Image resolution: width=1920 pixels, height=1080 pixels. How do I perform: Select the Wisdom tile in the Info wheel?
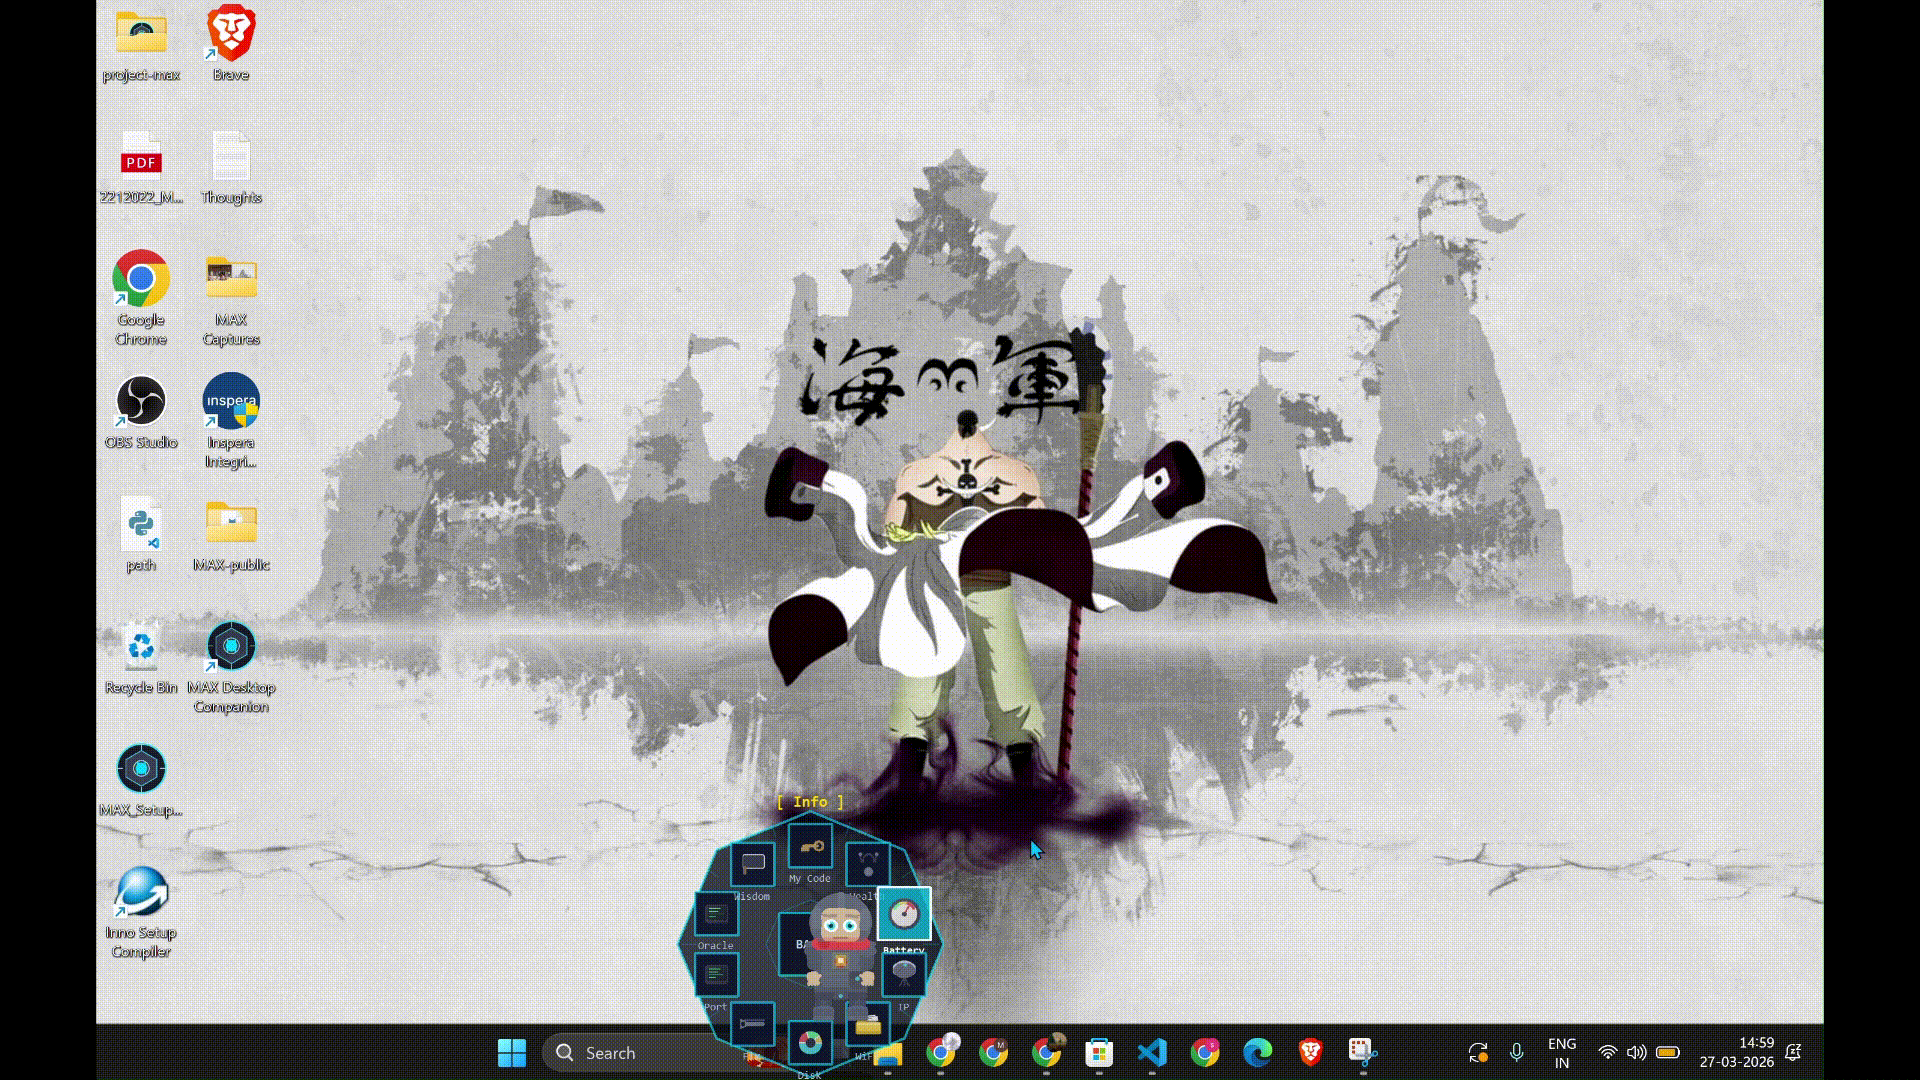tap(753, 864)
